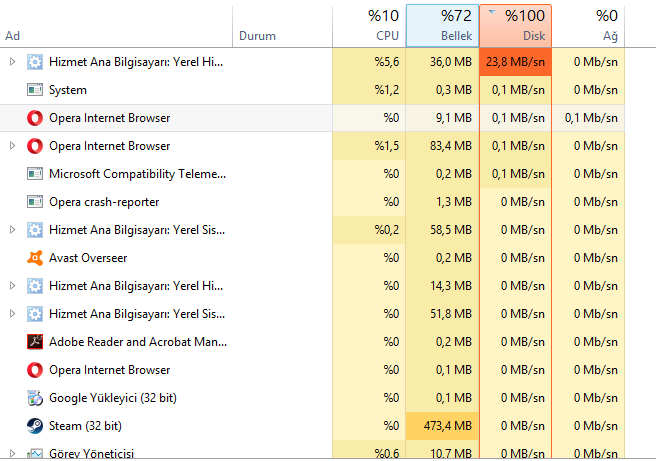Viewport: 656px width, 461px height.
Task: Expand the service host using 58,5 MB memory
Action: coord(13,230)
